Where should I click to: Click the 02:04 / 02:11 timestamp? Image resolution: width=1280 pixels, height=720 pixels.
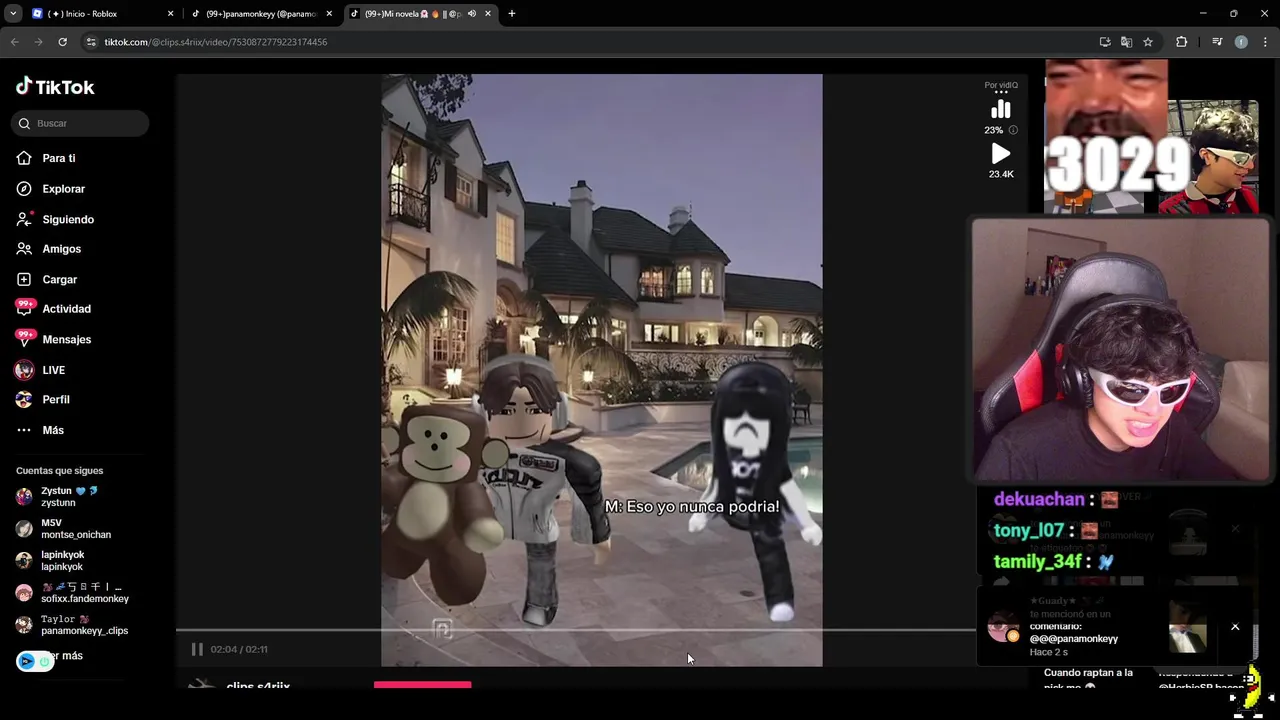(x=239, y=649)
